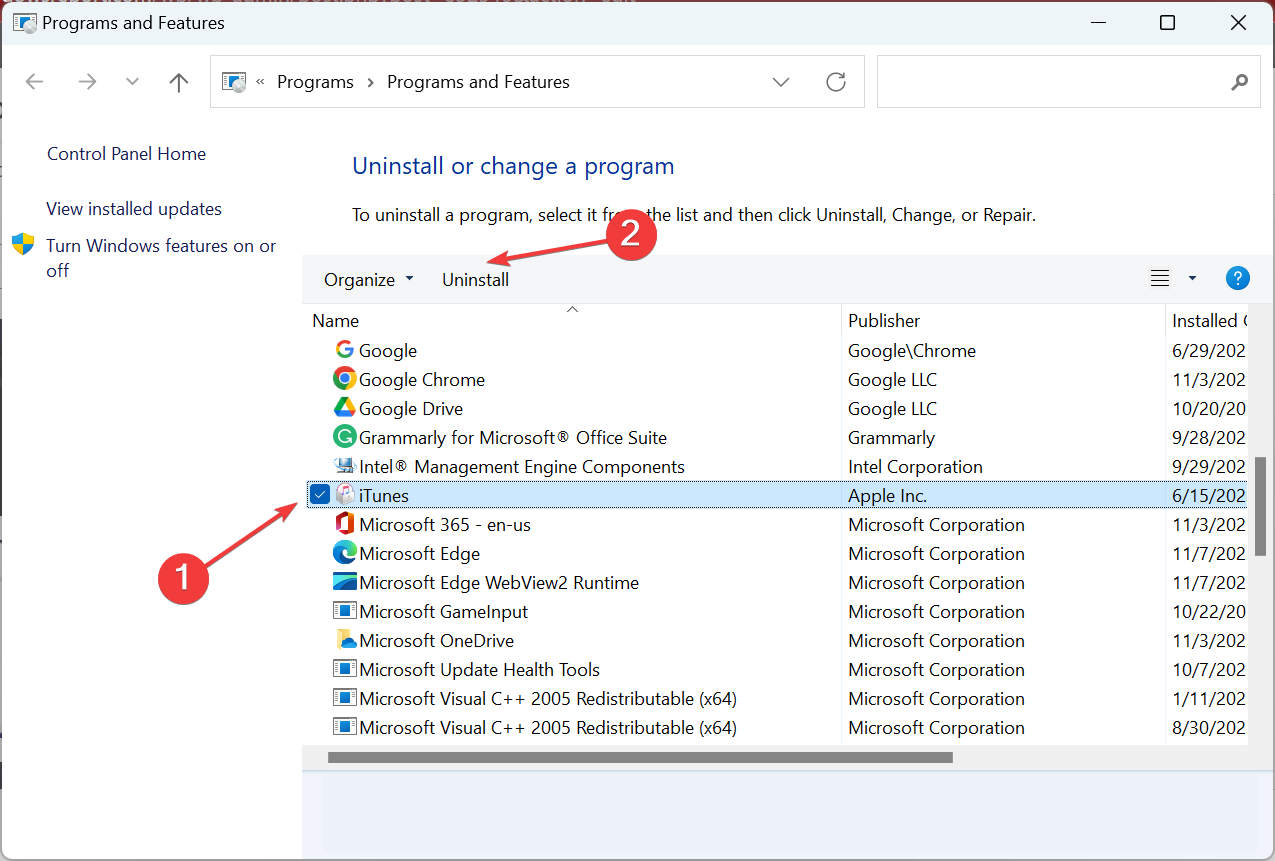Go back with the left arrow

pyautogui.click(x=35, y=82)
